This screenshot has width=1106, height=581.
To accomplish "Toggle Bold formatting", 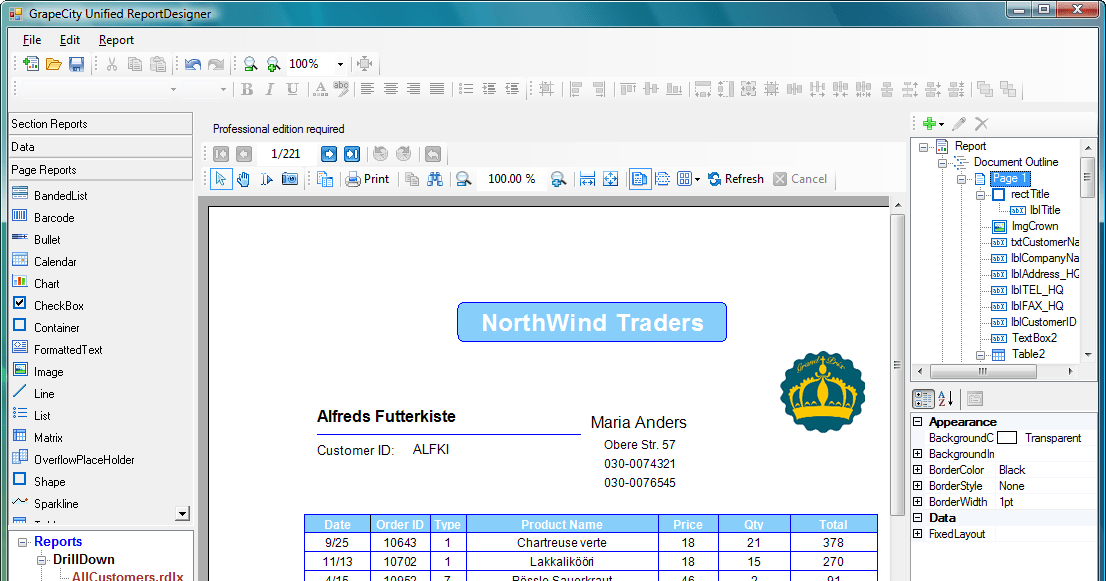I will (x=247, y=89).
